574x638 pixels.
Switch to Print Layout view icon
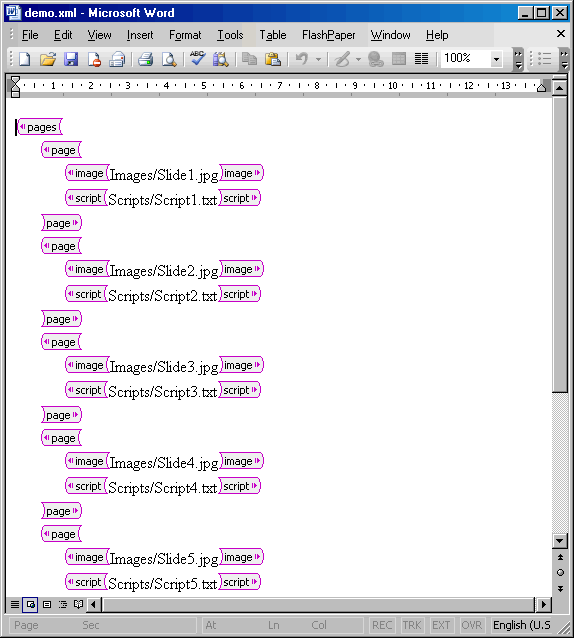(x=47, y=605)
